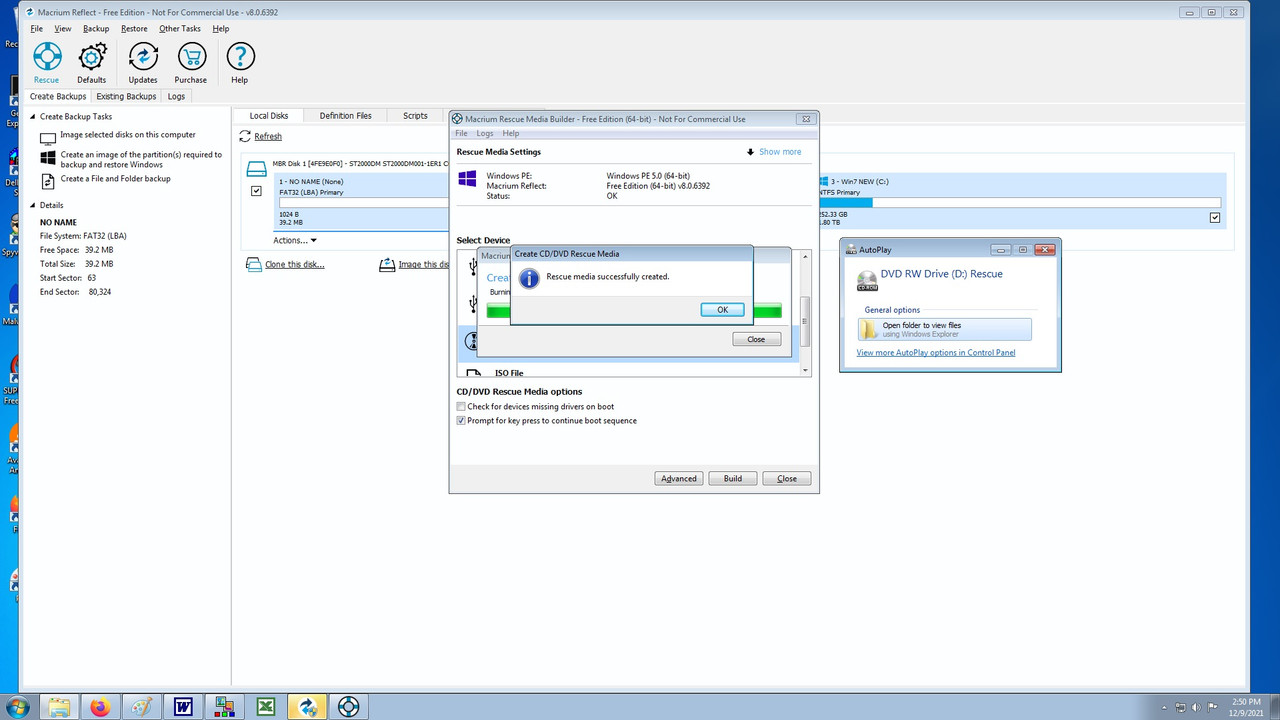Switch to the Scripts tab

[415, 116]
